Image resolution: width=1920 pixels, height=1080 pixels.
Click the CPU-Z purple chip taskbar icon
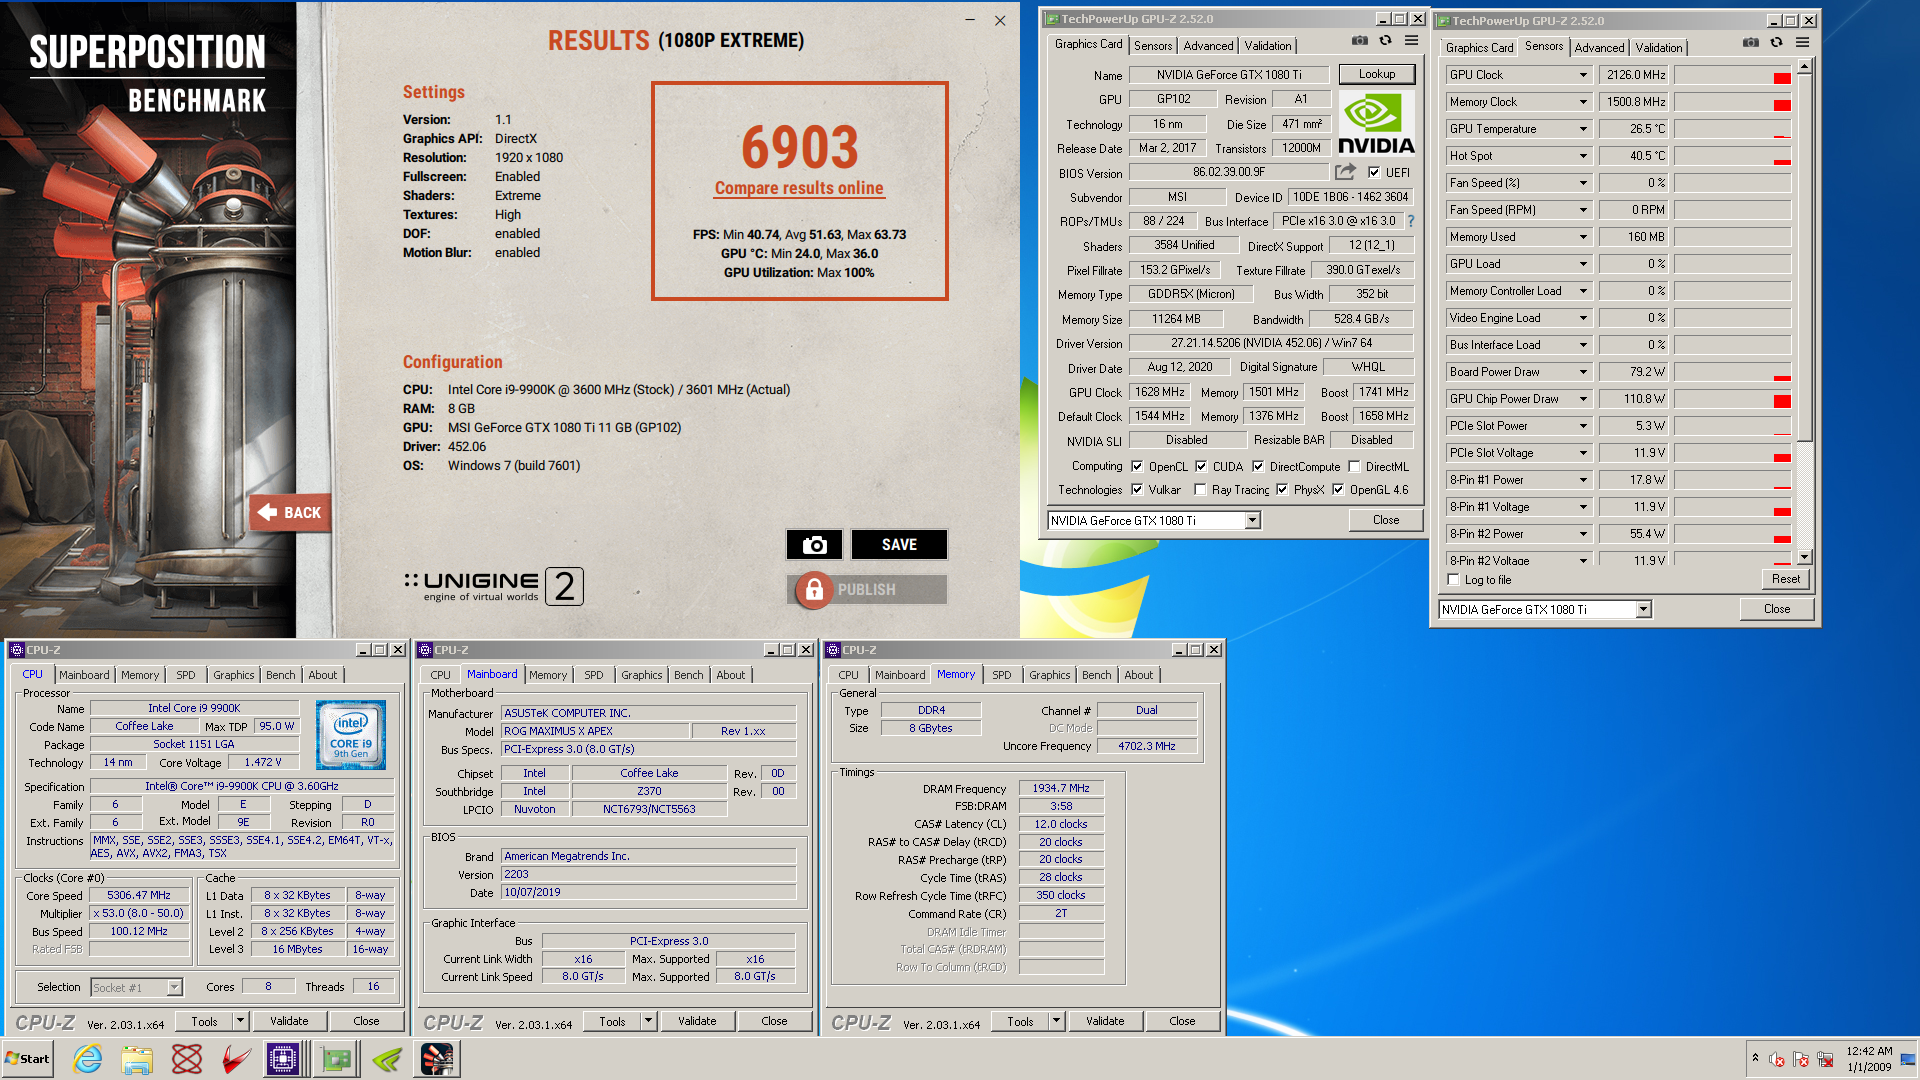(284, 1059)
